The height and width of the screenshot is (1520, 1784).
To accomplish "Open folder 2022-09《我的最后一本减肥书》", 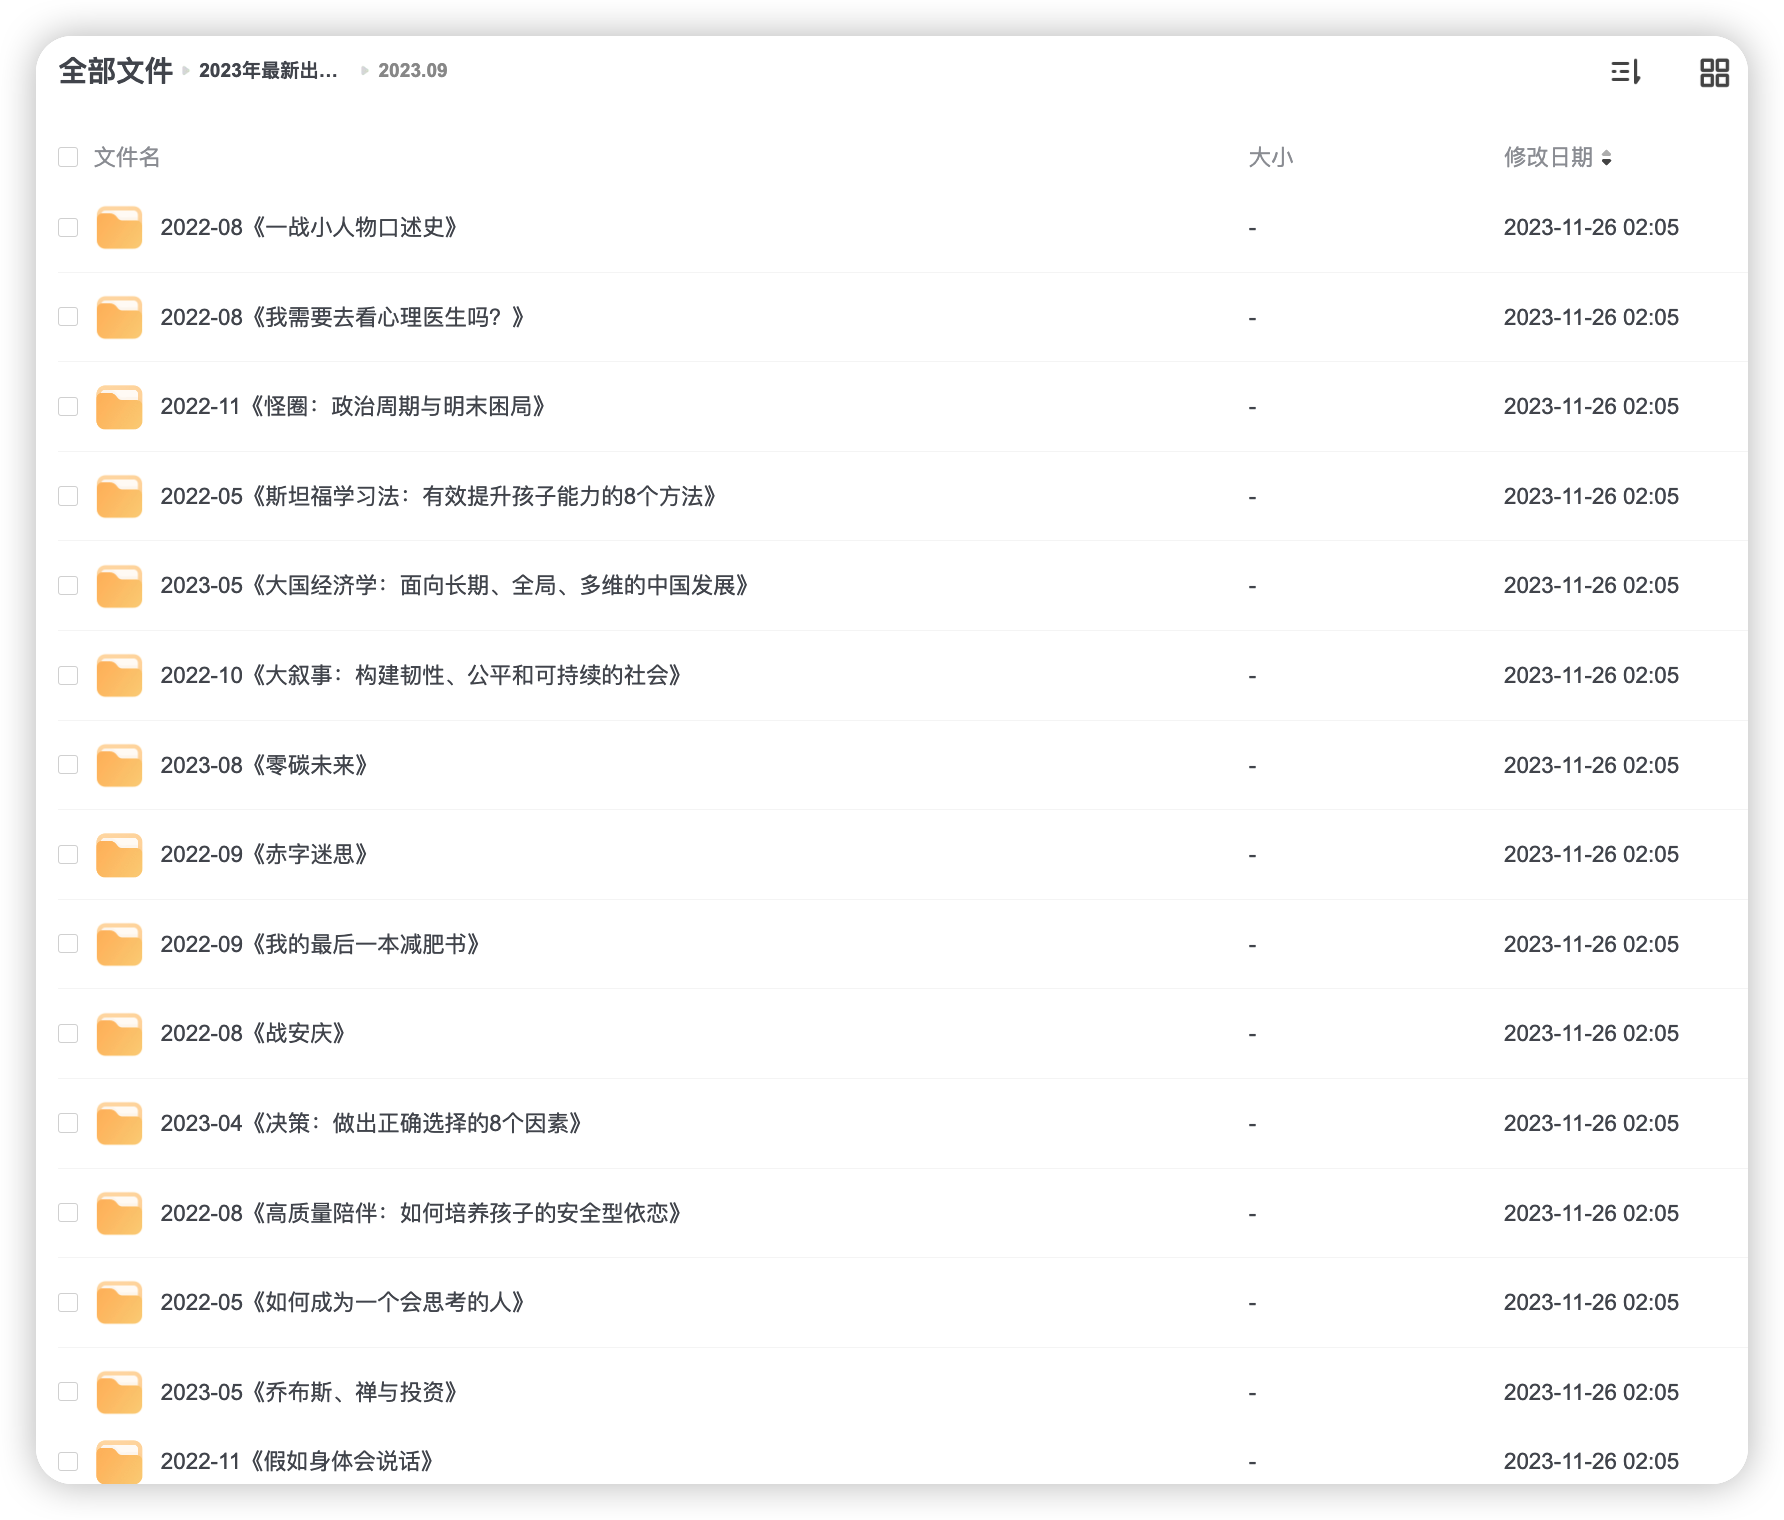I will tap(320, 944).
